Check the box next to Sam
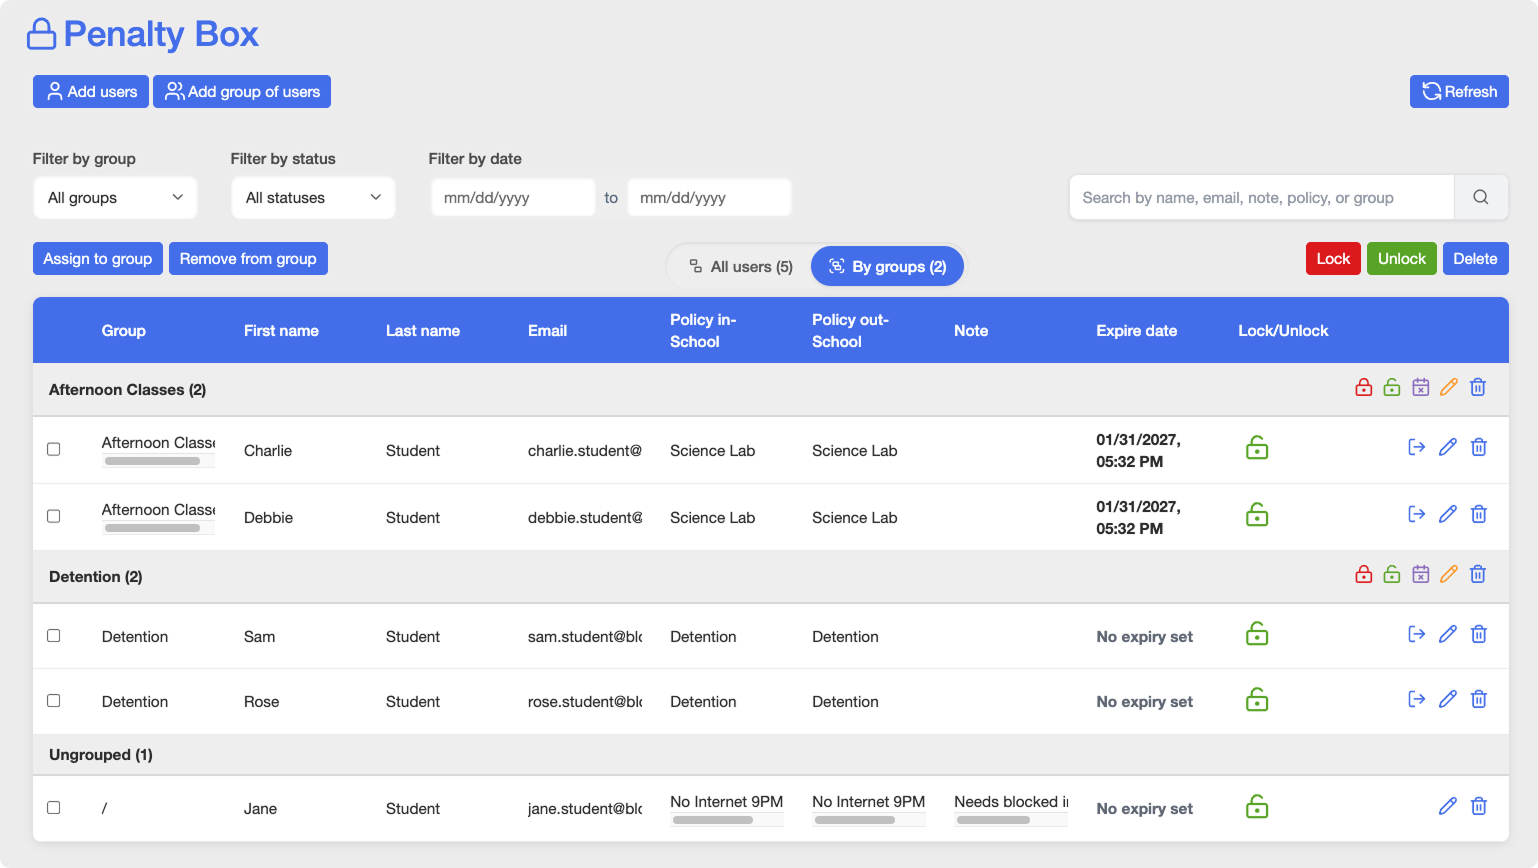 coord(54,636)
